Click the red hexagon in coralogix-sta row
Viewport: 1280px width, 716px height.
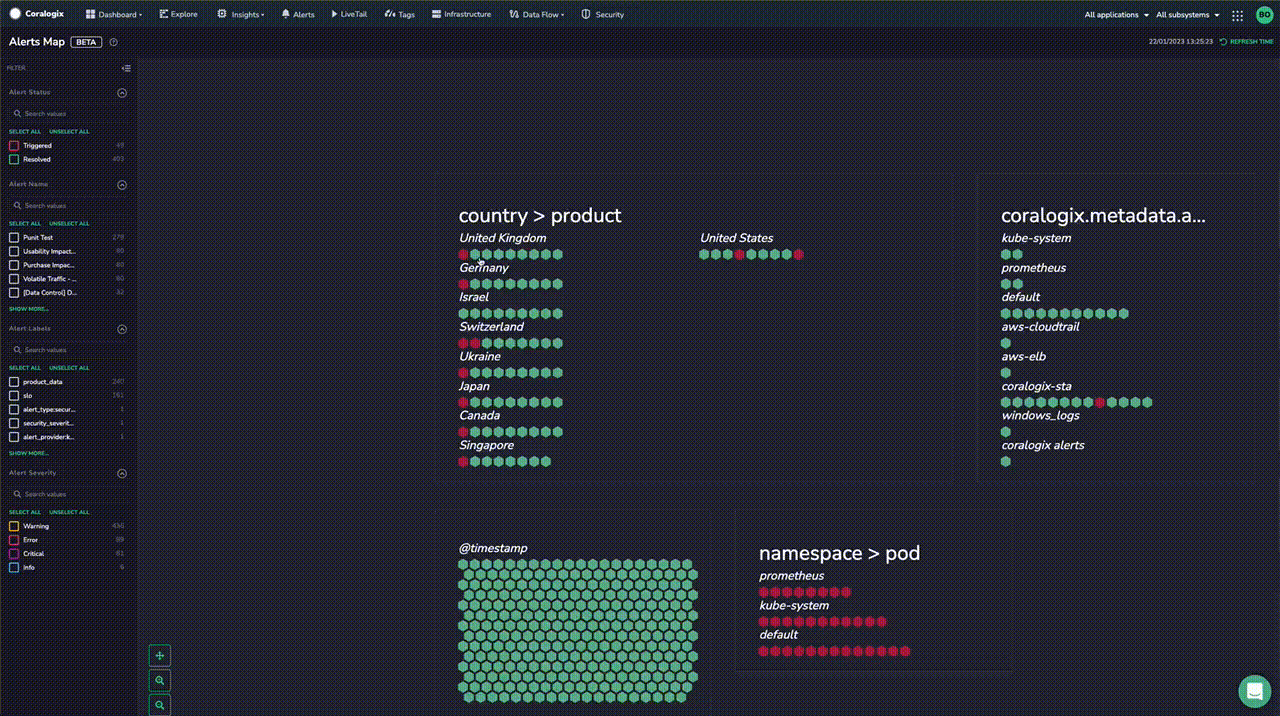click(1100, 402)
